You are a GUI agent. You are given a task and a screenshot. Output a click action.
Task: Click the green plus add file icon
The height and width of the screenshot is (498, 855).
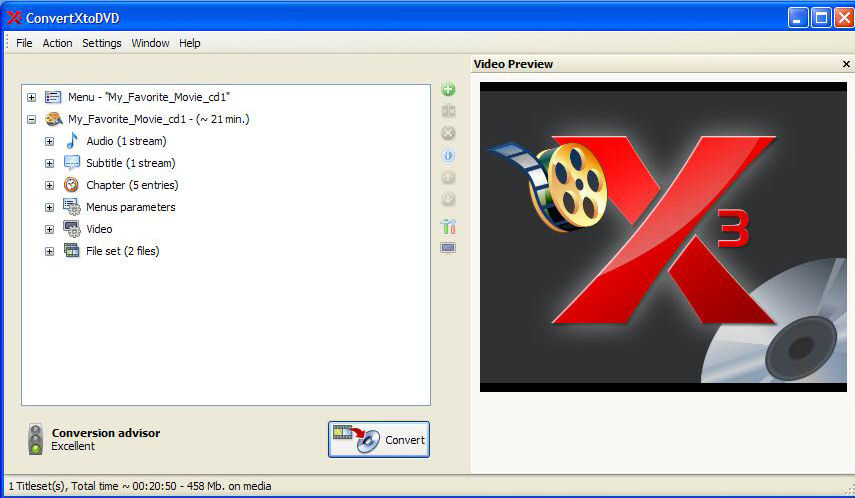coord(448,89)
